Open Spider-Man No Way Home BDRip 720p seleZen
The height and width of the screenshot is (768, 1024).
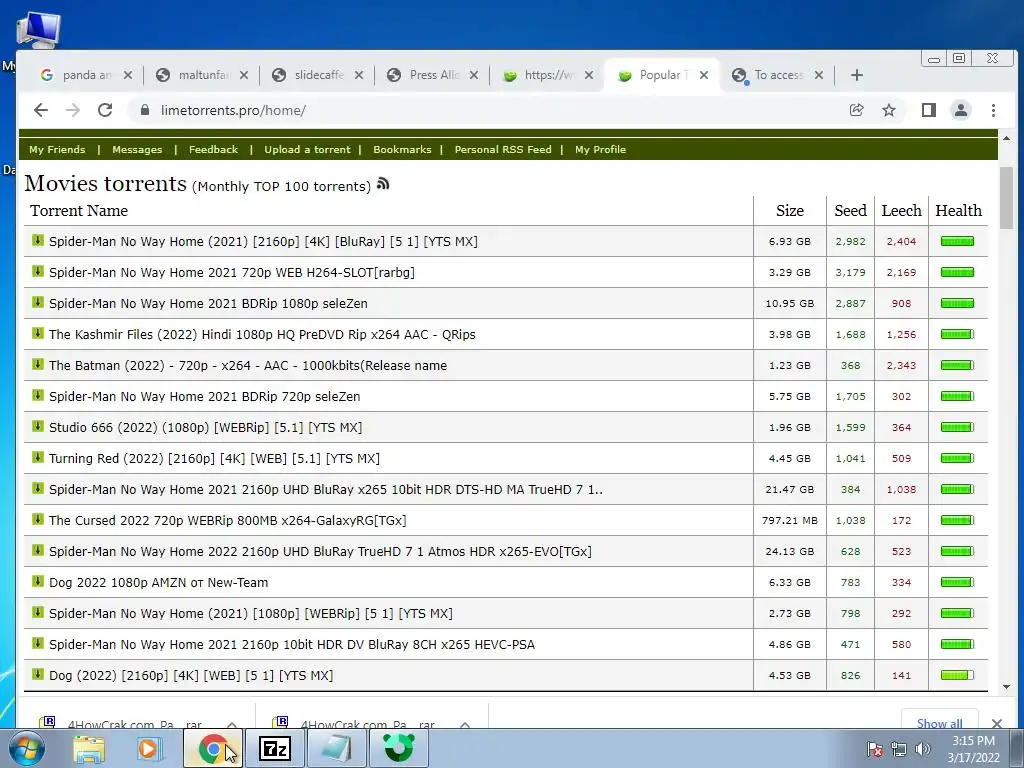(204, 396)
